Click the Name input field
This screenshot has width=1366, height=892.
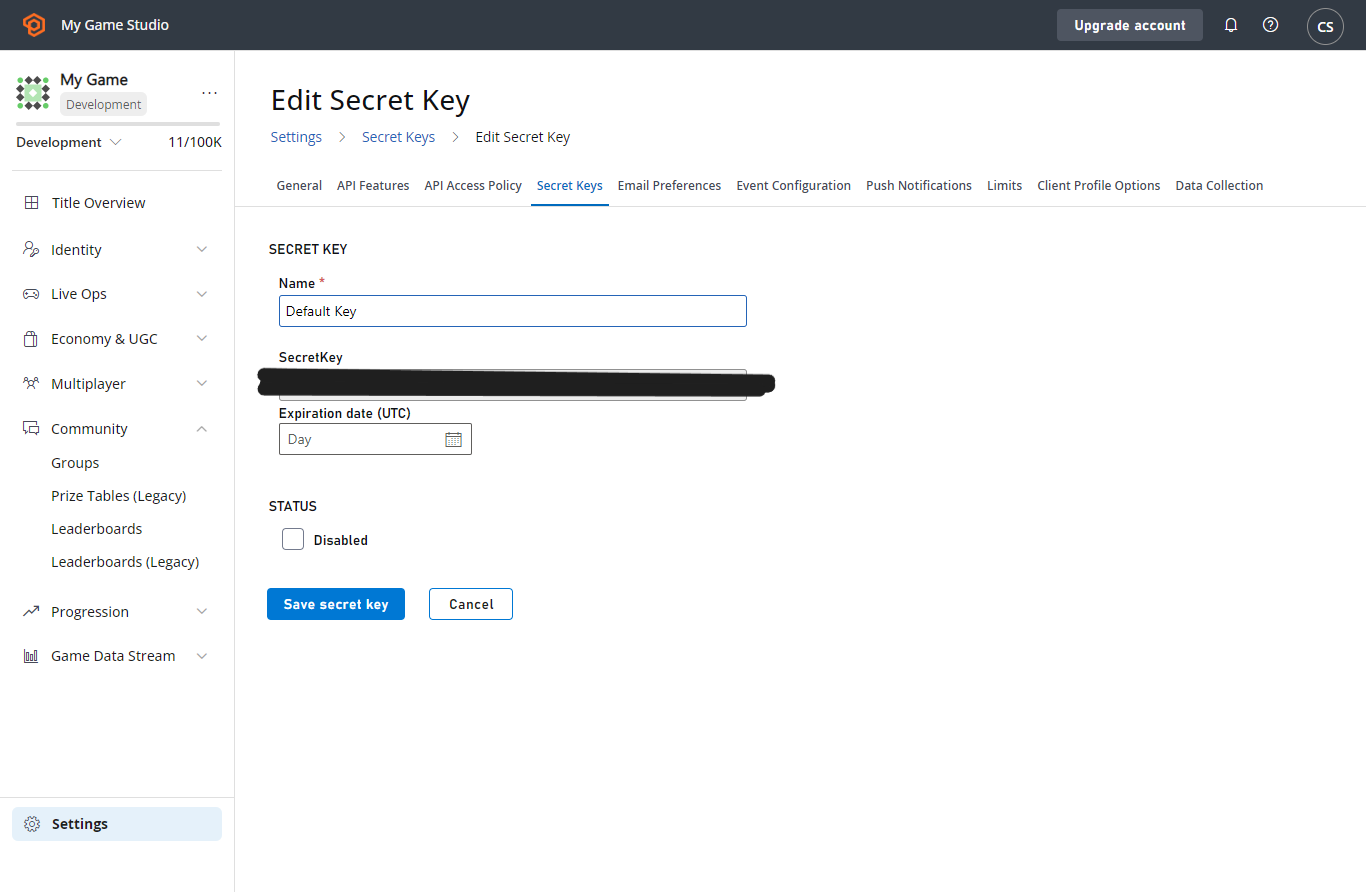[513, 311]
